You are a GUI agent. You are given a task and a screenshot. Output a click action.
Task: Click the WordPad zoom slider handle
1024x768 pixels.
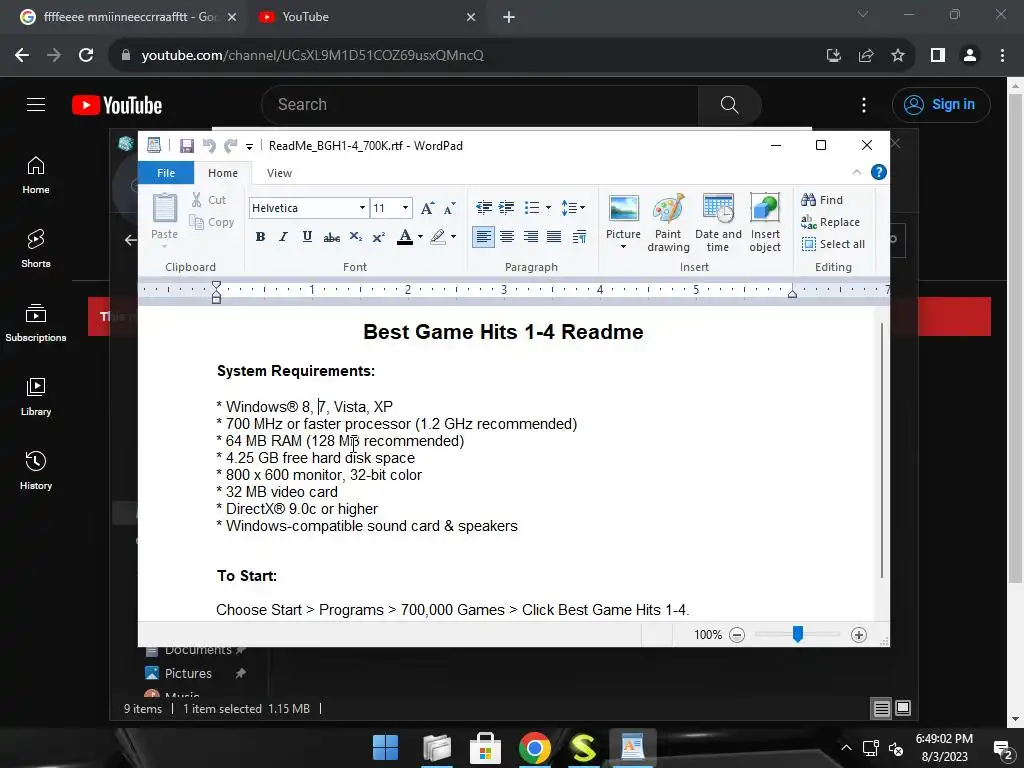(x=797, y=634)
